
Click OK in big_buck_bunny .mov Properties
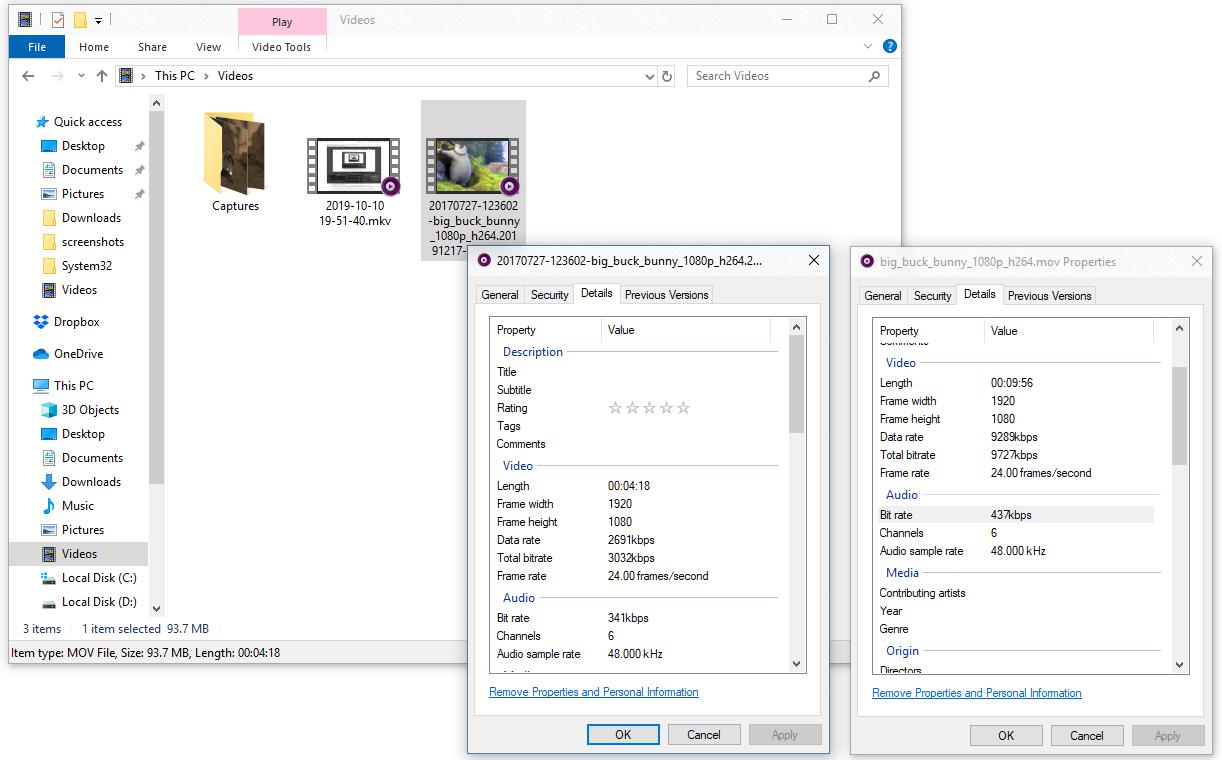pyautogui.click(x=1006, y=735)
